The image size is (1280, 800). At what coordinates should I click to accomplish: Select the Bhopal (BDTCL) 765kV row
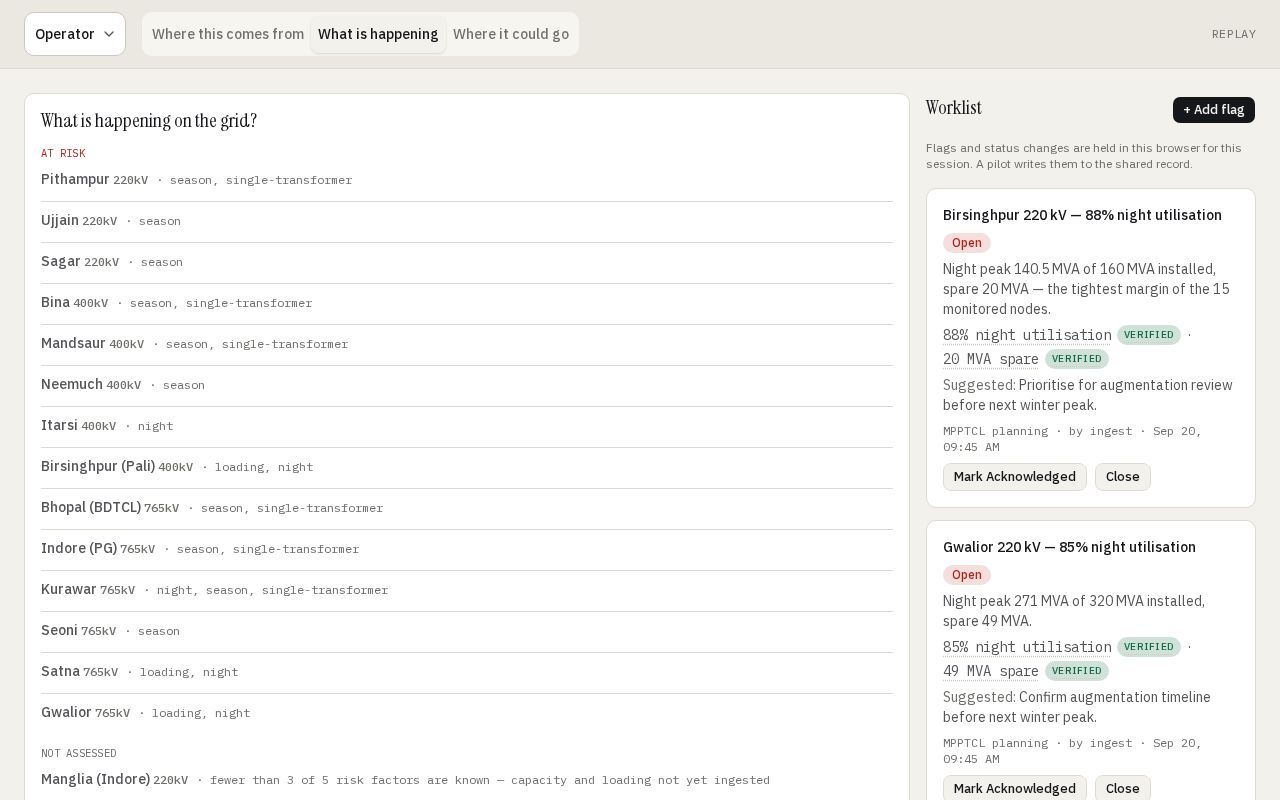[467, 508]
